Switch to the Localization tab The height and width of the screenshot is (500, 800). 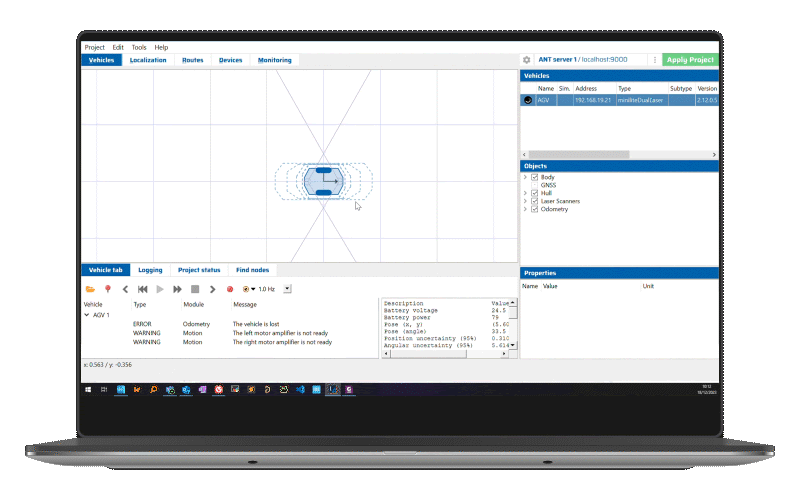point(148,60)
